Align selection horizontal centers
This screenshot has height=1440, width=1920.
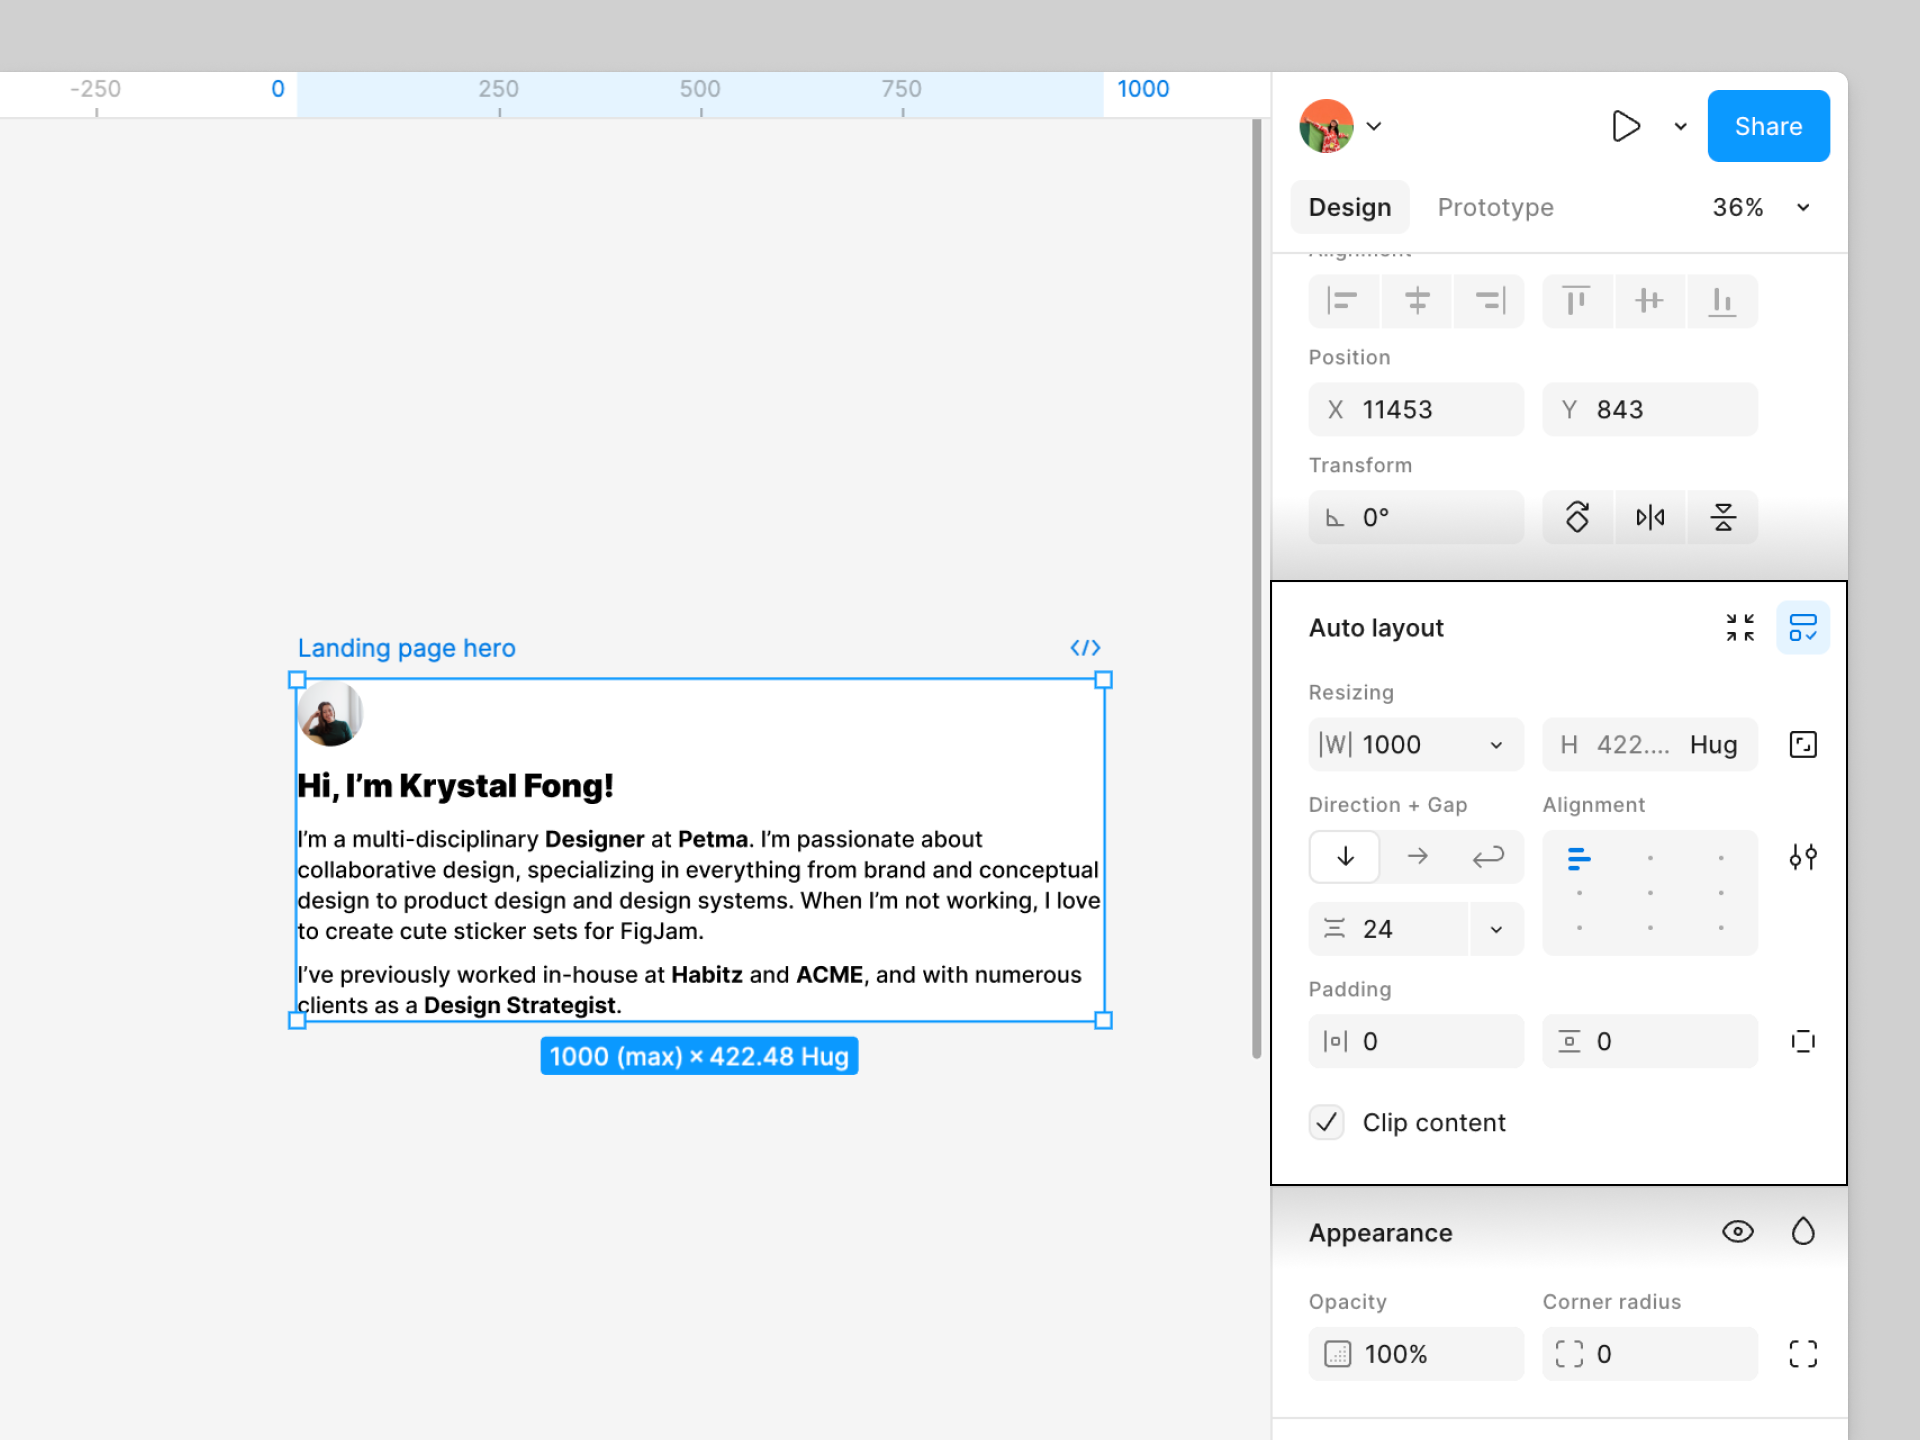pos(1416,301)
